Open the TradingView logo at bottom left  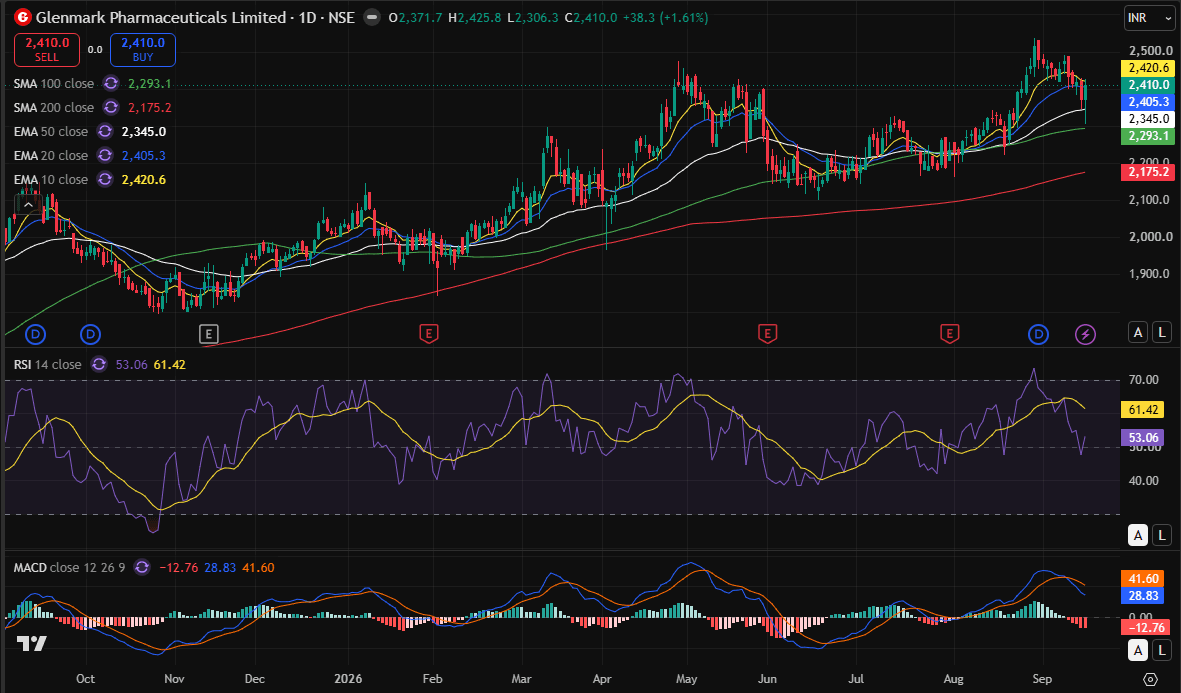[x=32, y=643]
